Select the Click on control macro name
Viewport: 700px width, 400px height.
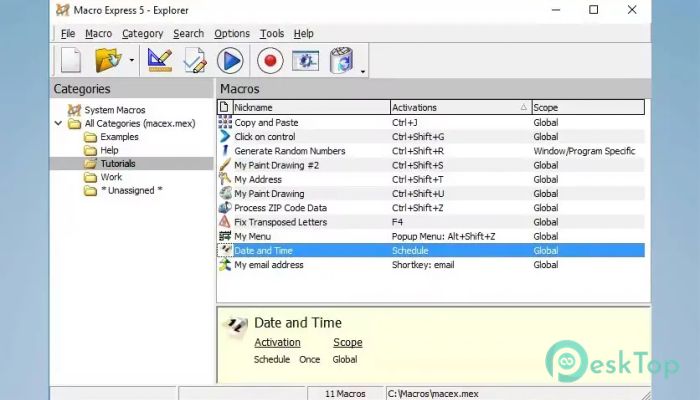(265, 137)
